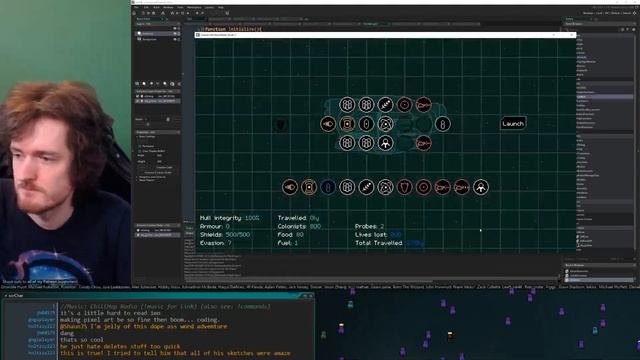
Task: Expand the Viewports and Cameras section
Action: click(138, 177)
